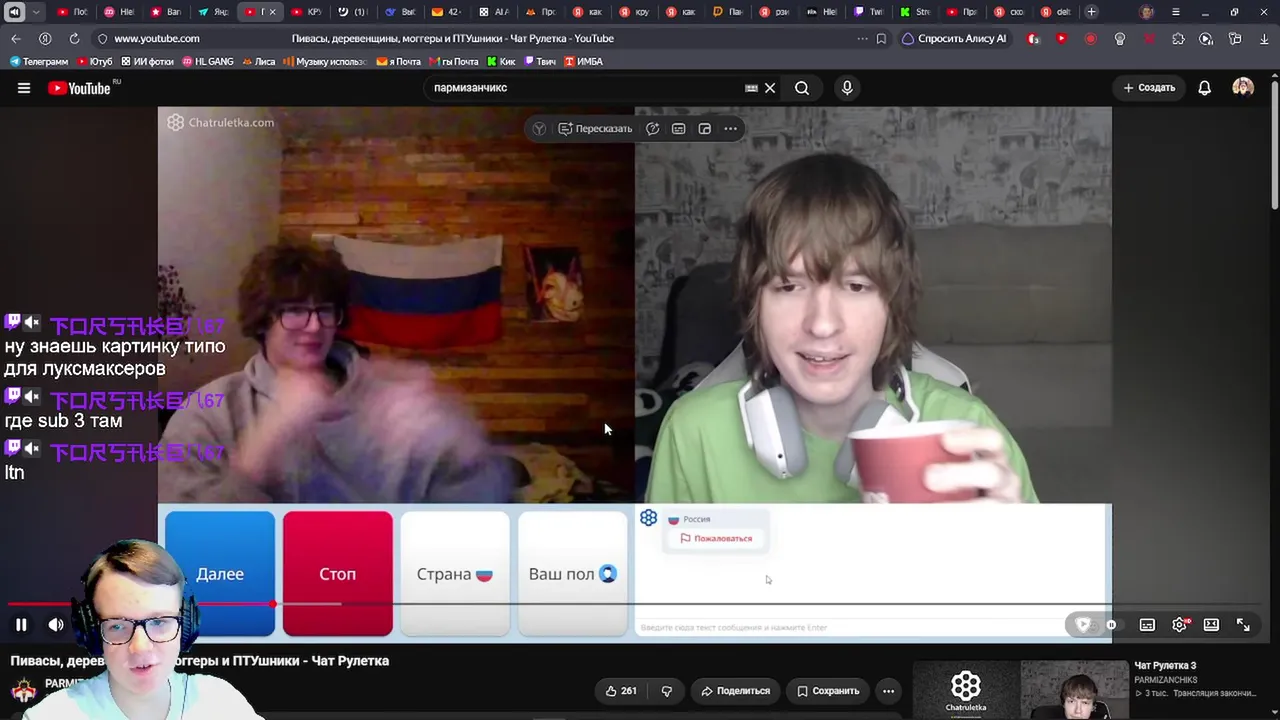The height and width of the screenshot is (720, 1280).
Task: Open the Ютуб bookmark
Action: coord(95,62)
